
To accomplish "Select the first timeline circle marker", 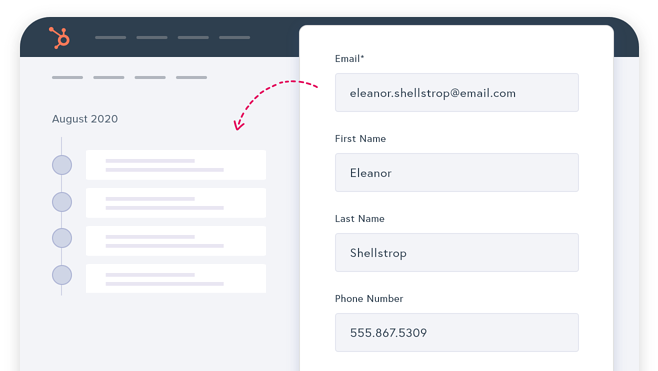I will [x=62, y=165].
